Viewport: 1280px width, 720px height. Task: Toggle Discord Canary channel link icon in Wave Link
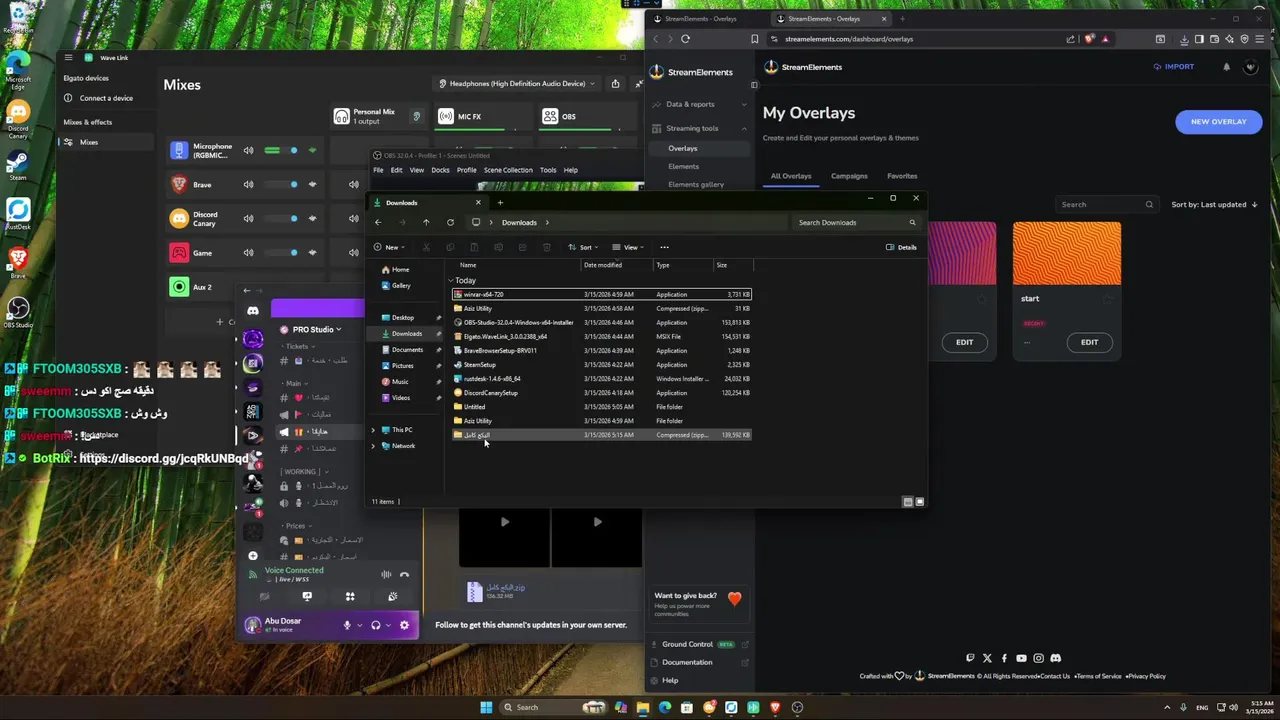click(x=313, y=219)
